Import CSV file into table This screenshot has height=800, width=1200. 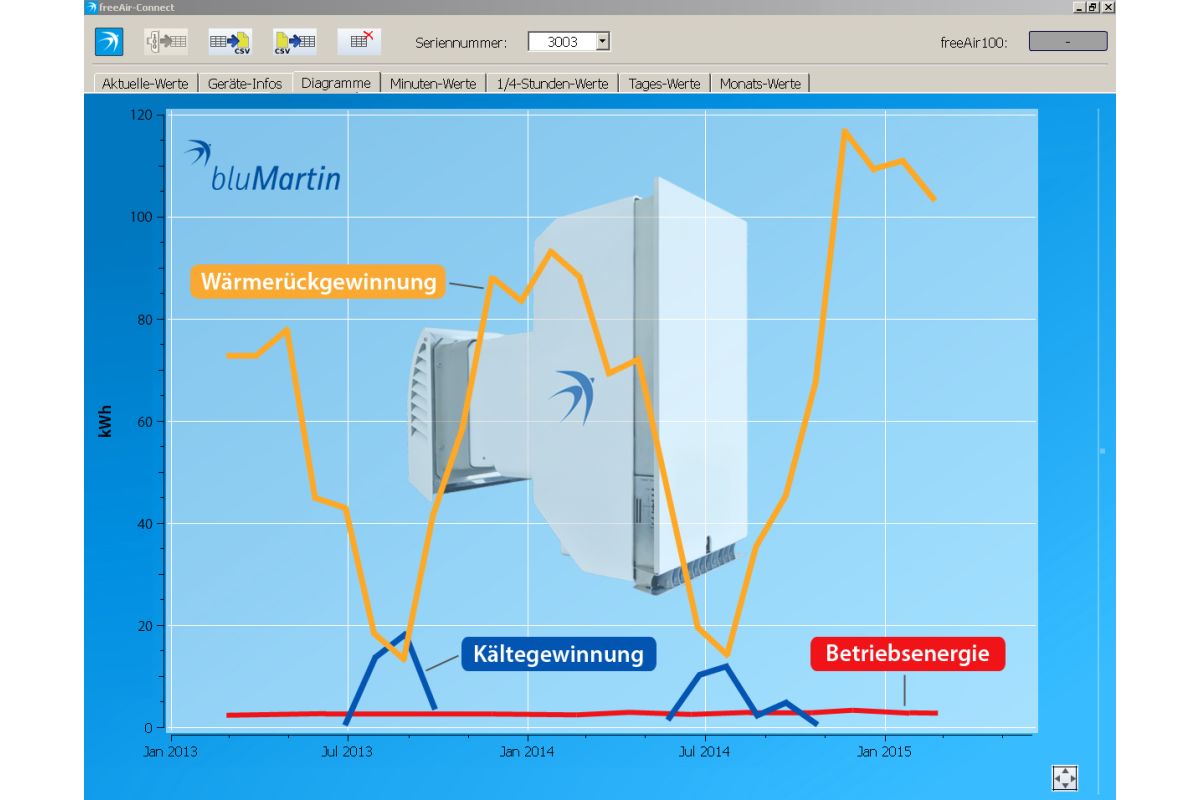[295, 42]
